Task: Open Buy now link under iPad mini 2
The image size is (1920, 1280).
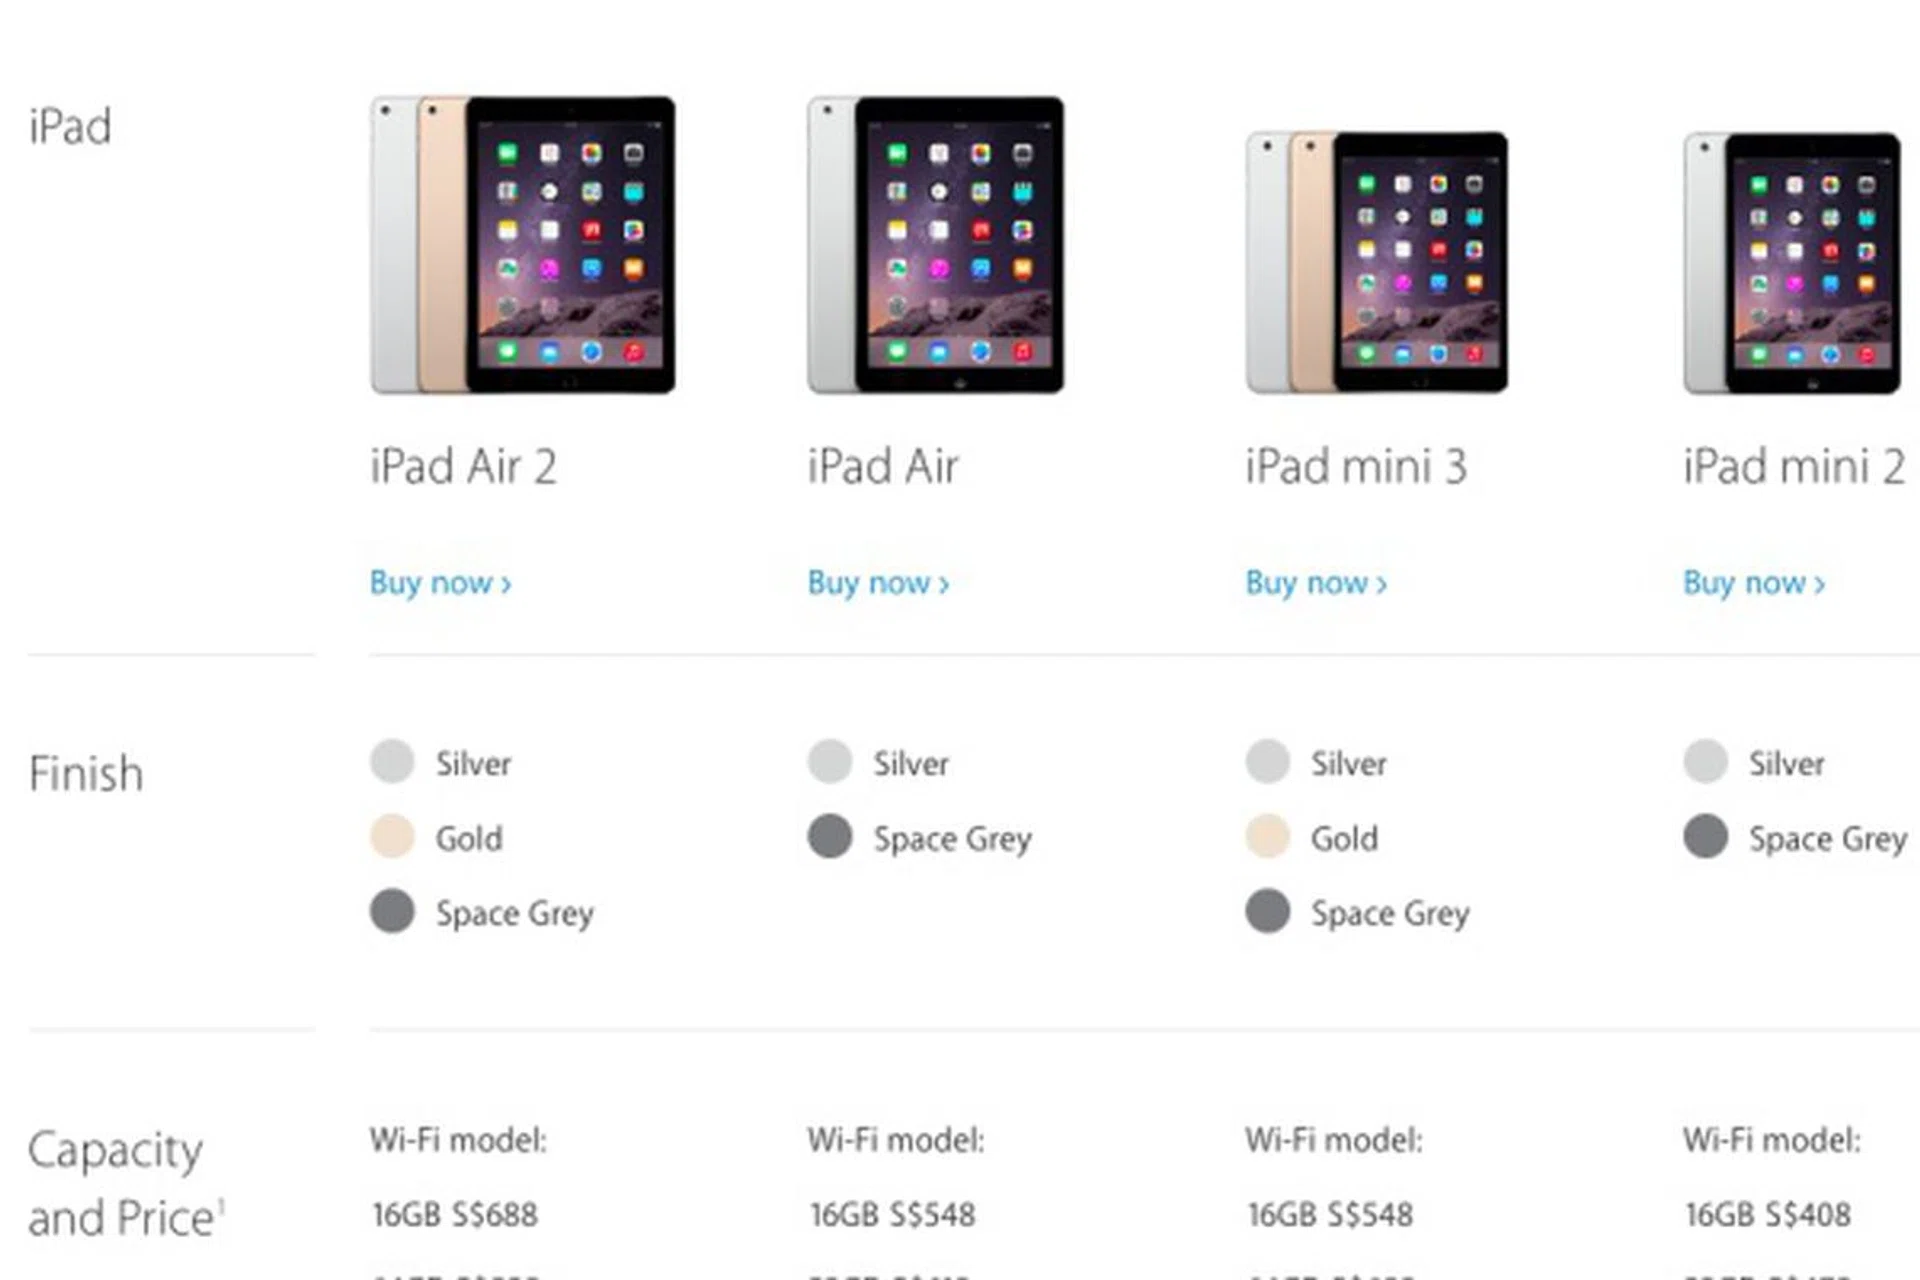Action: pos(1755,582)
